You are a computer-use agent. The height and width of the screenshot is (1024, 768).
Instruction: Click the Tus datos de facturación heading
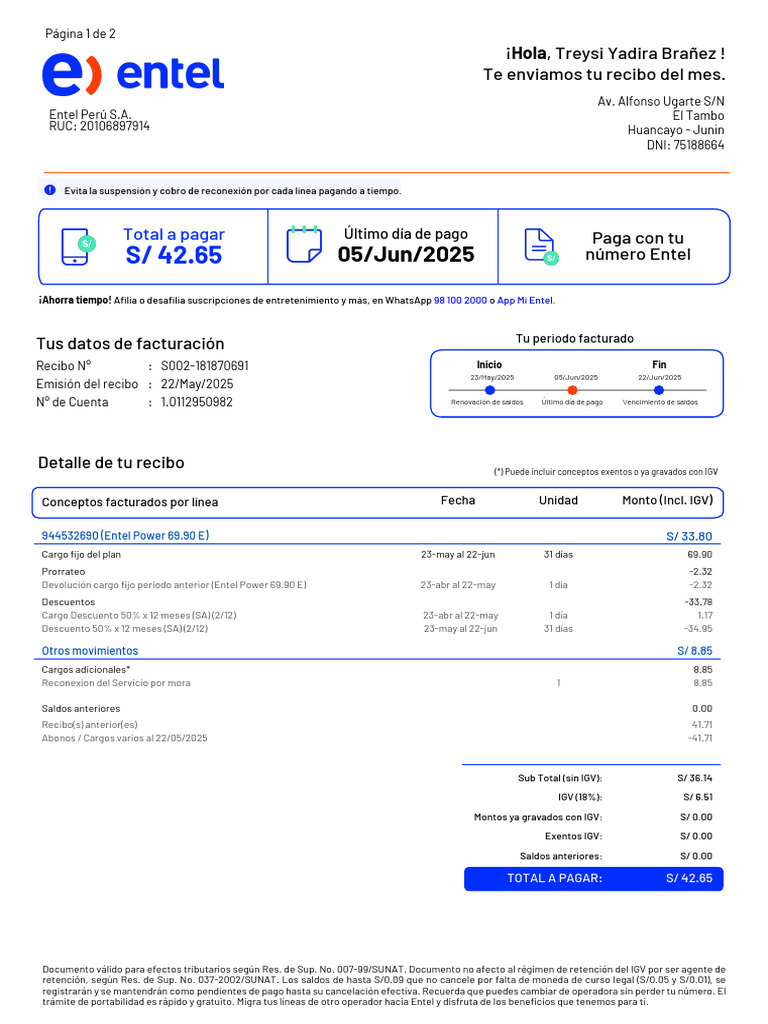[x=131, y=344]
